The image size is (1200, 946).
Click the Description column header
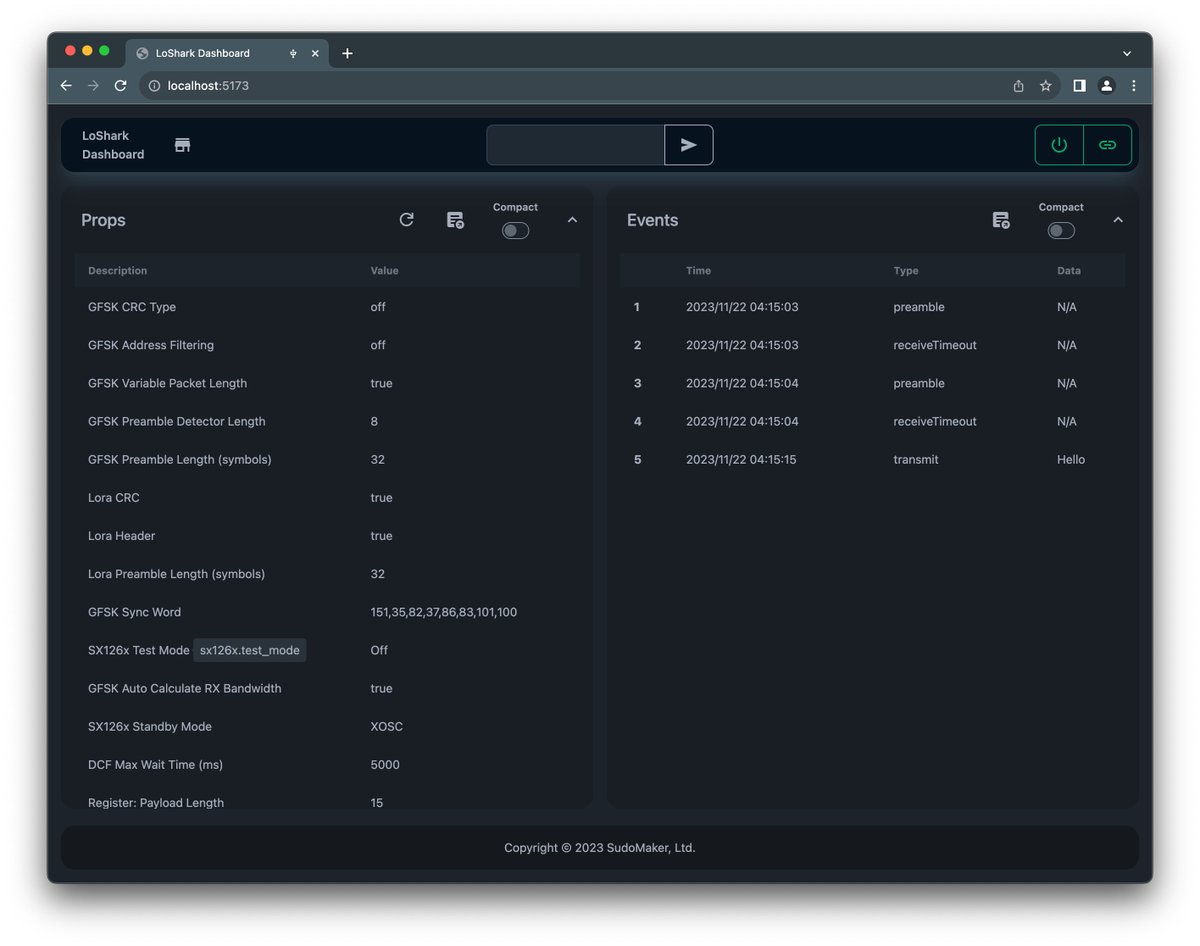point(117,271)
